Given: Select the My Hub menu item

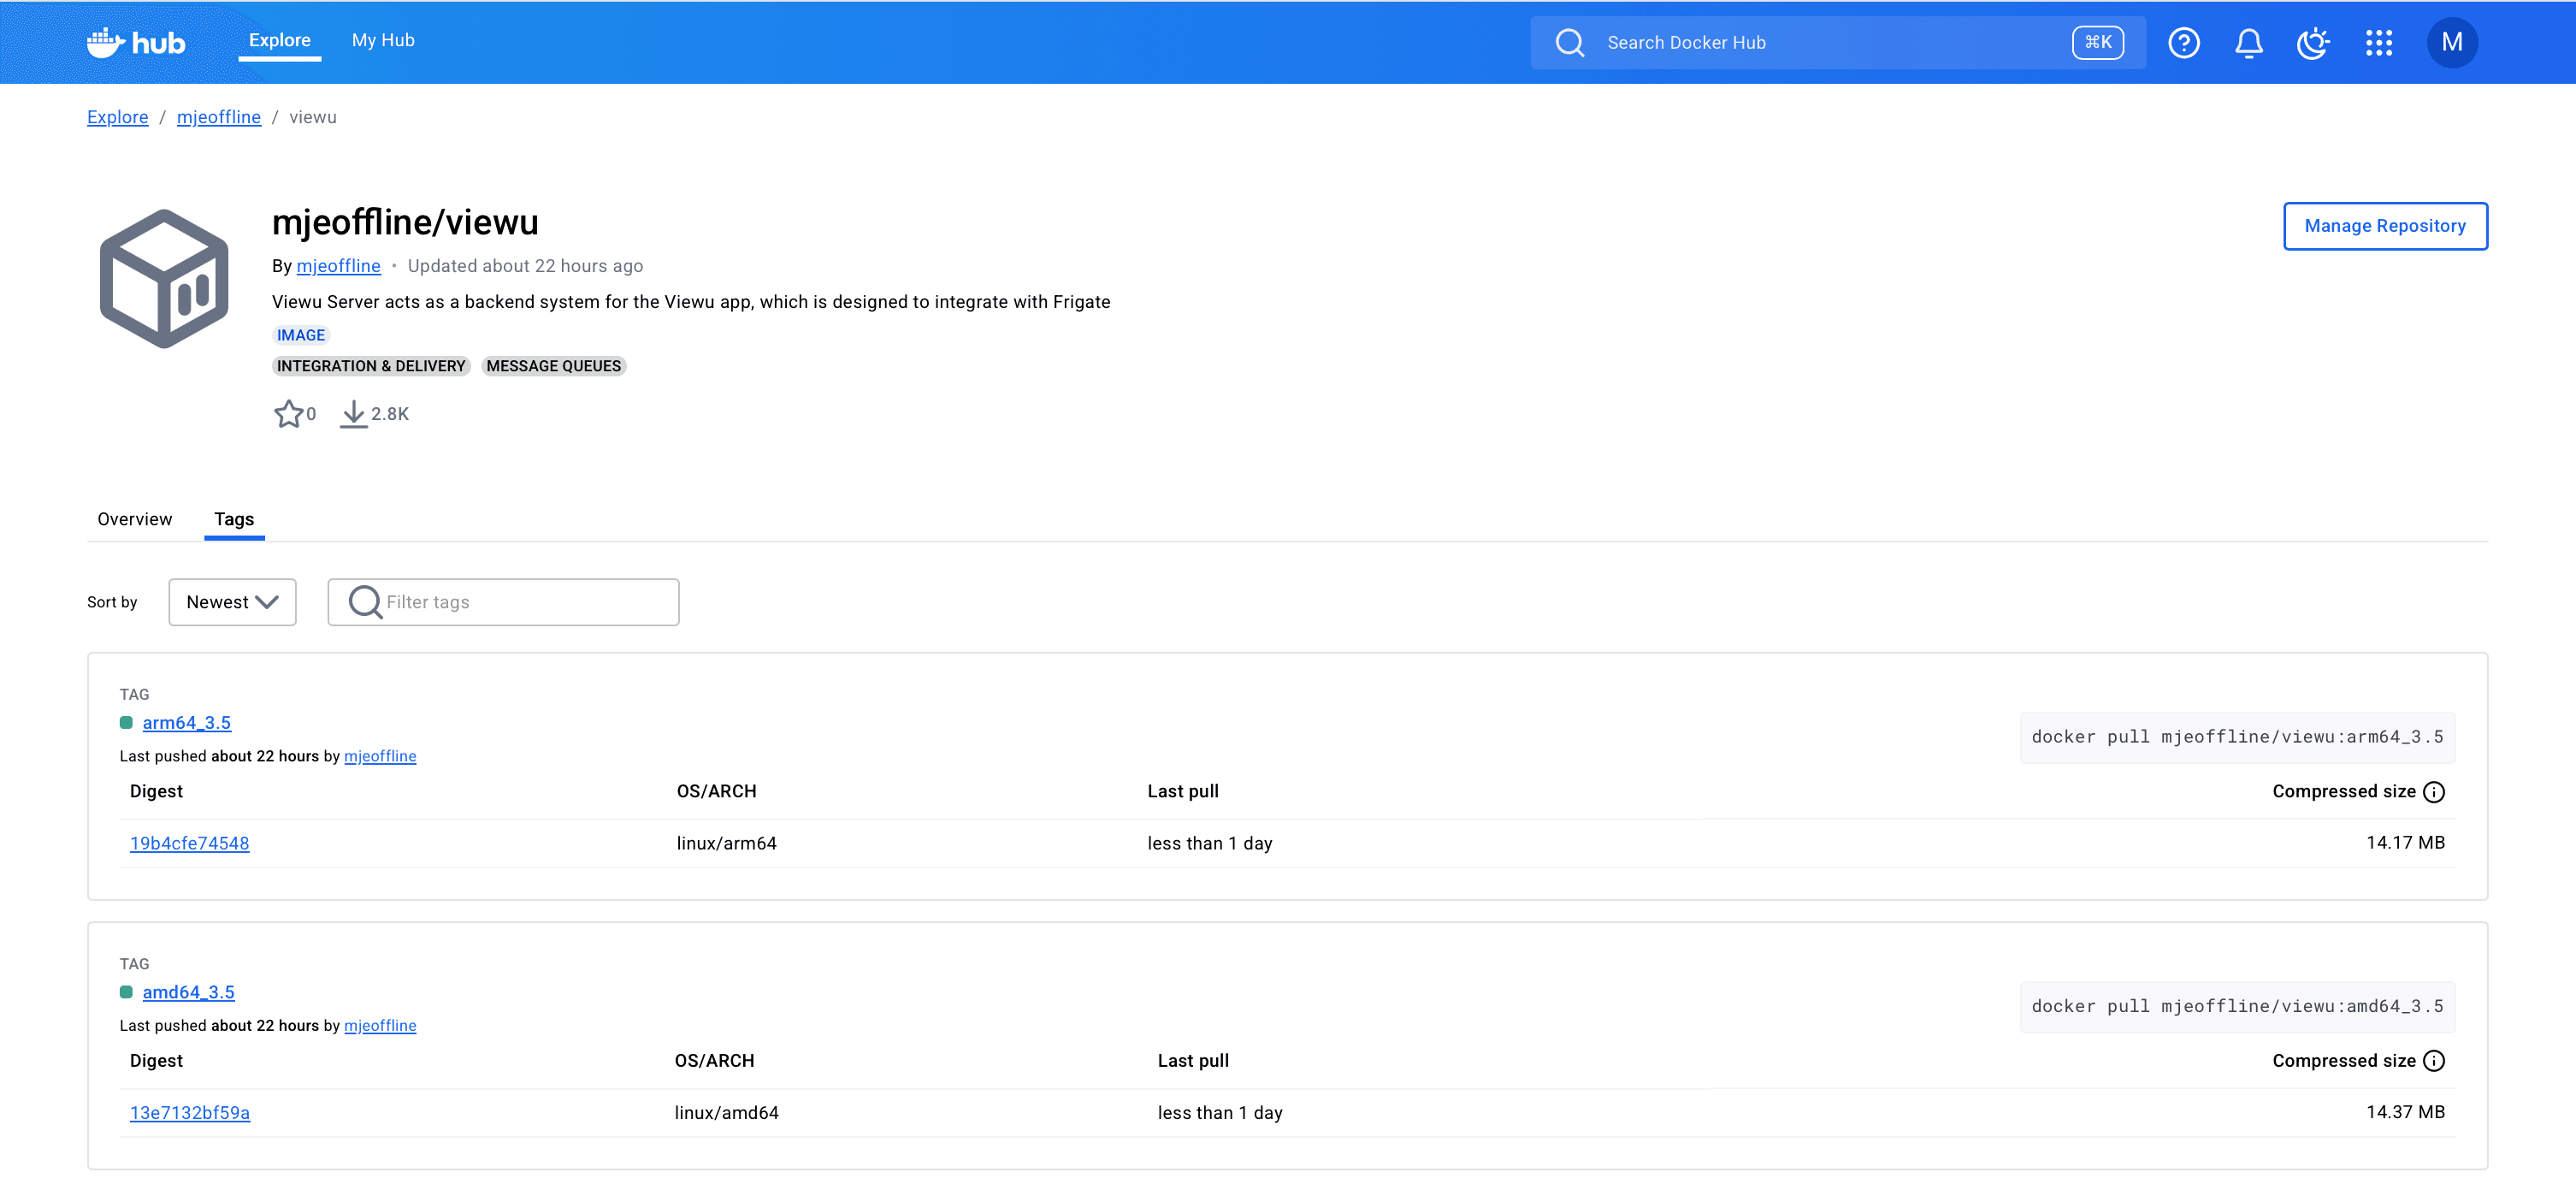Looking at the screenshot, I should [382, 40].
